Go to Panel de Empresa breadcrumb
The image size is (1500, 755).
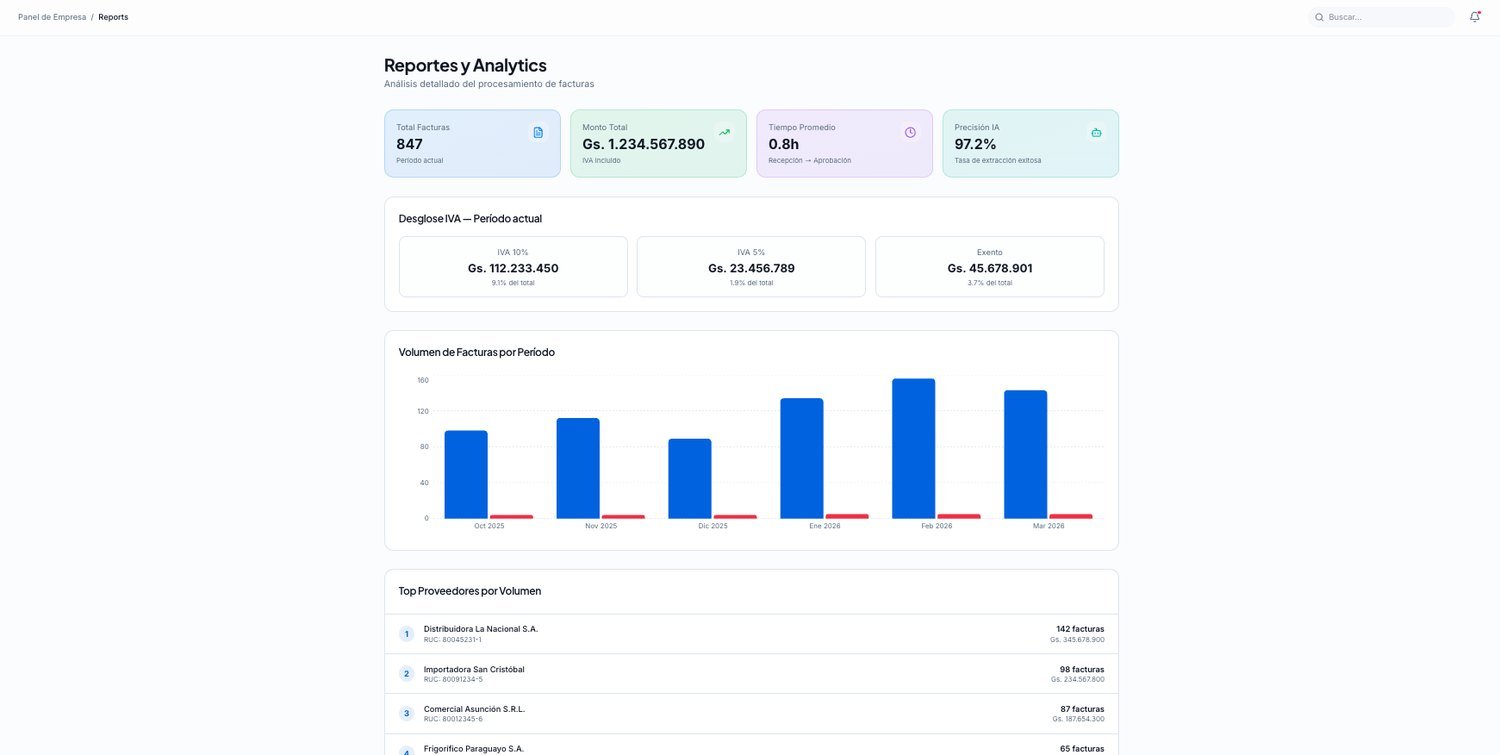pyautogui.click(x=52, y=17)
